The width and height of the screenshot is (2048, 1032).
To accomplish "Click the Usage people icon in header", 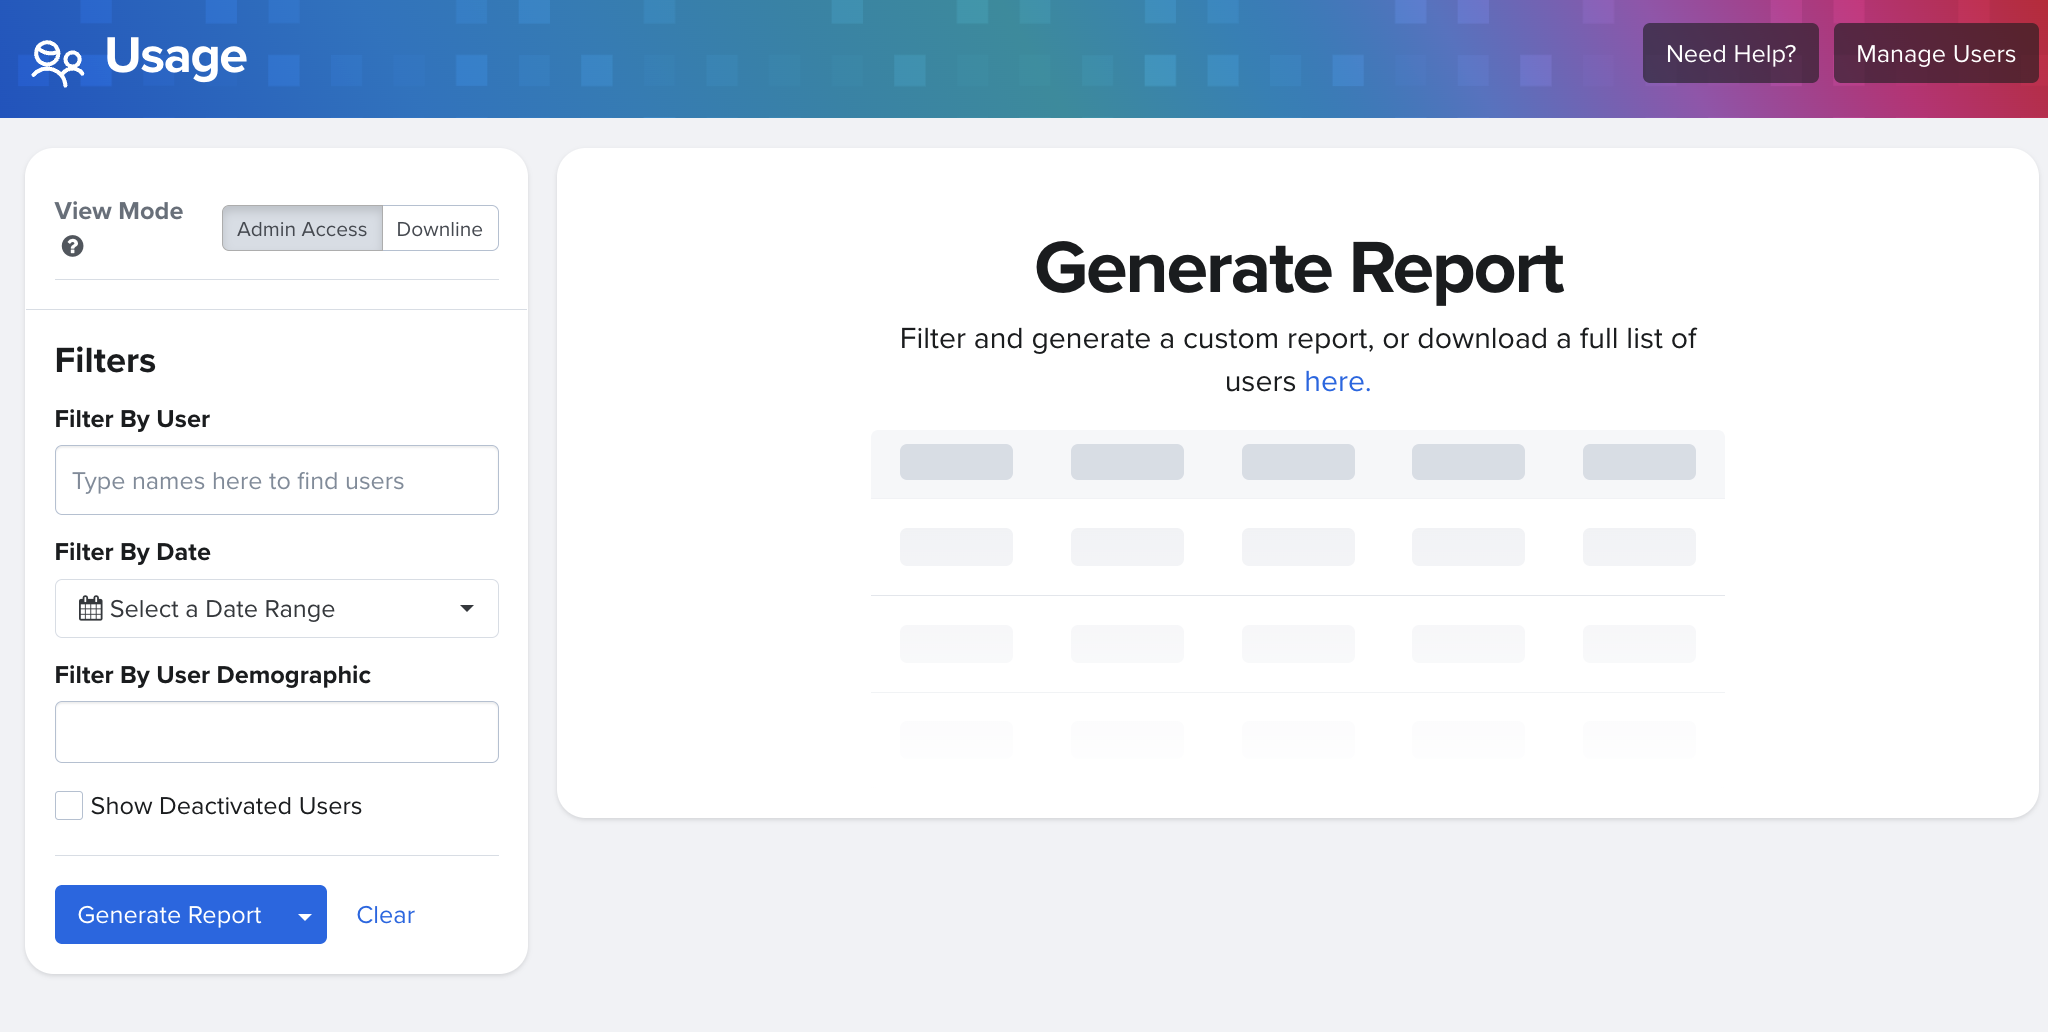I will (57, 62).
